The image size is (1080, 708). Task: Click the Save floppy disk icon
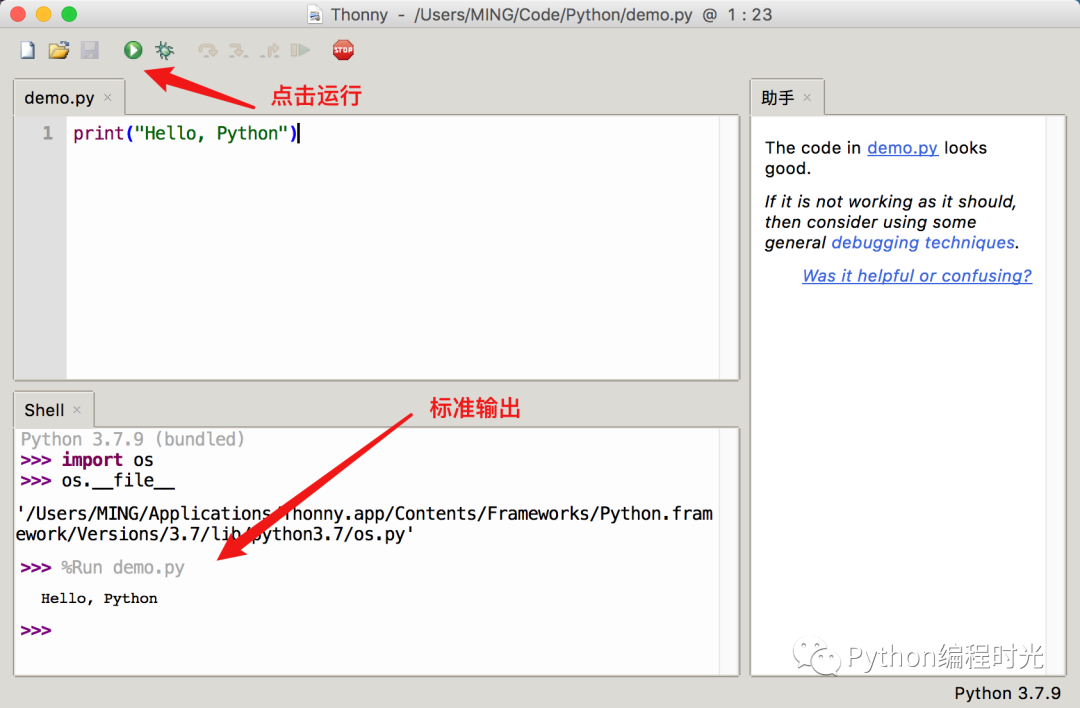coord(90,50)
